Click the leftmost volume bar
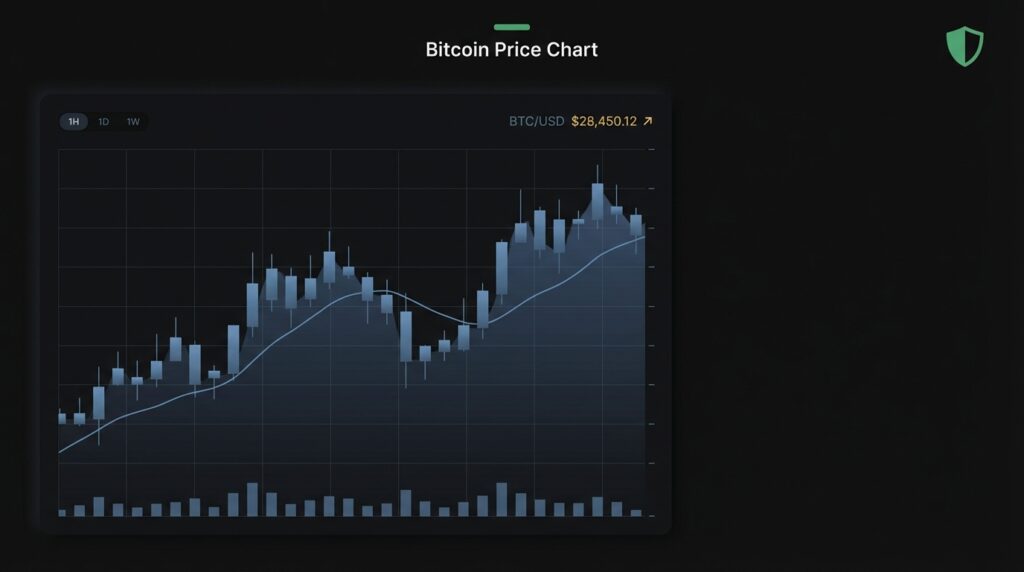This screenshot has height=572, width=1024. click(62, 512)
